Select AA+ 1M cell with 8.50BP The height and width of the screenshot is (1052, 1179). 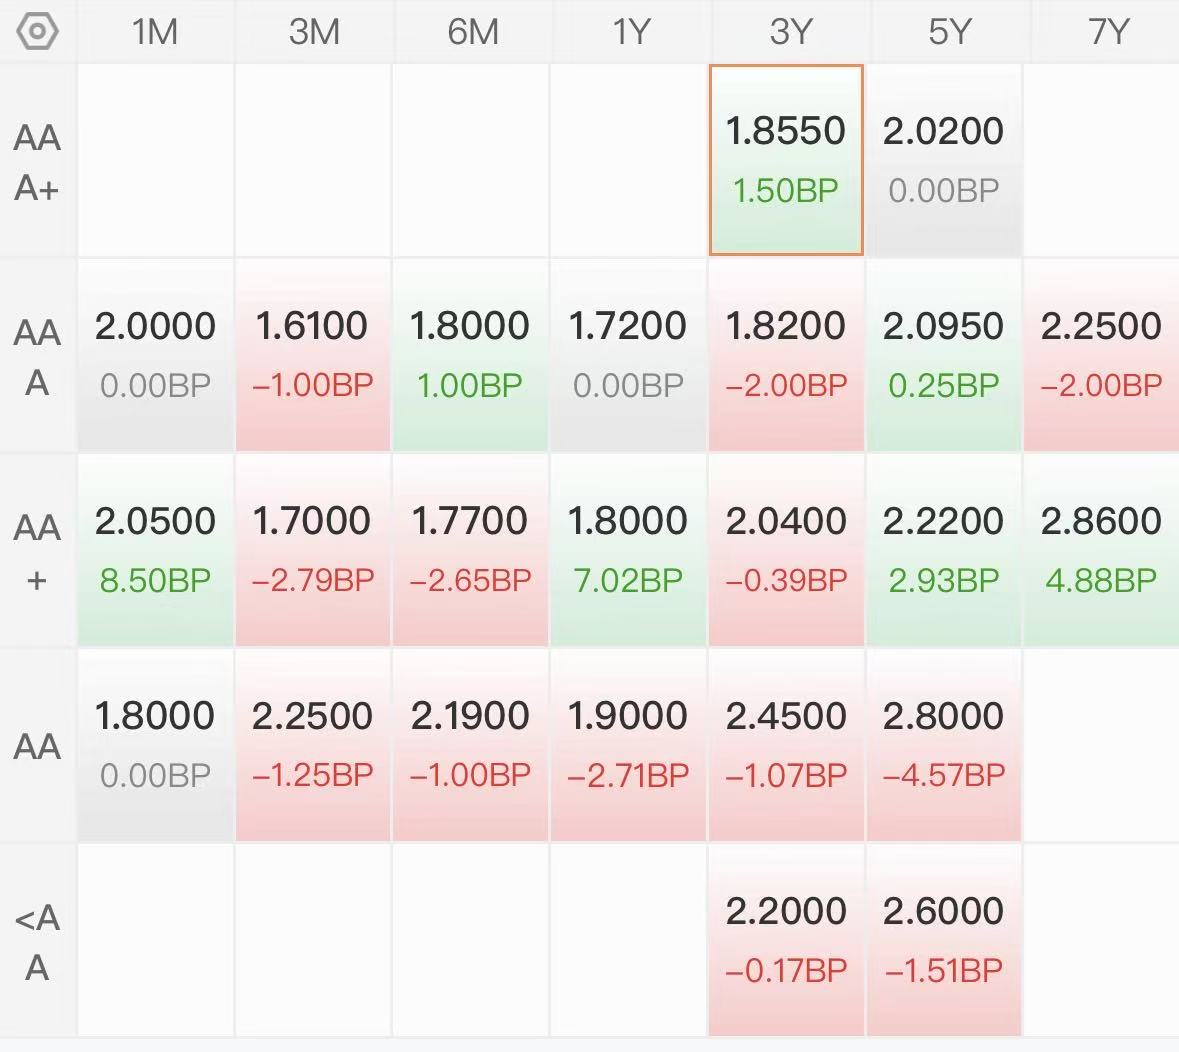coord(155,550)
